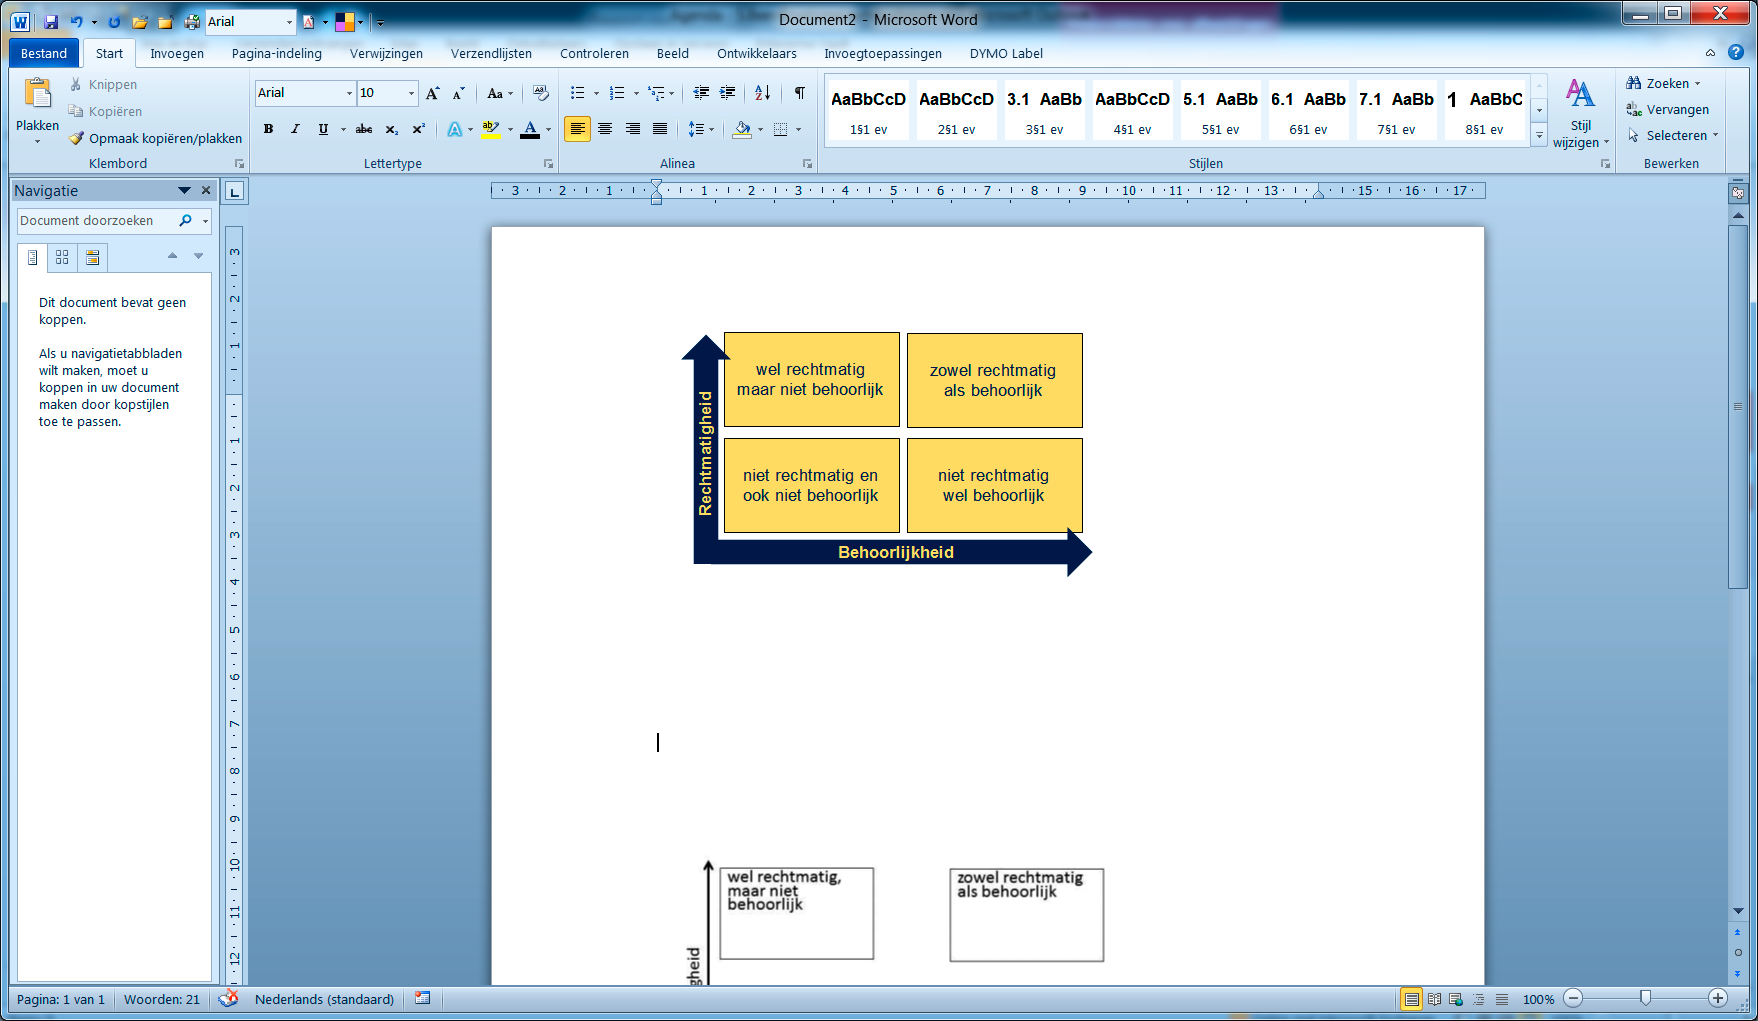Switch to Pagina-indeling tab

pos(277,53)
